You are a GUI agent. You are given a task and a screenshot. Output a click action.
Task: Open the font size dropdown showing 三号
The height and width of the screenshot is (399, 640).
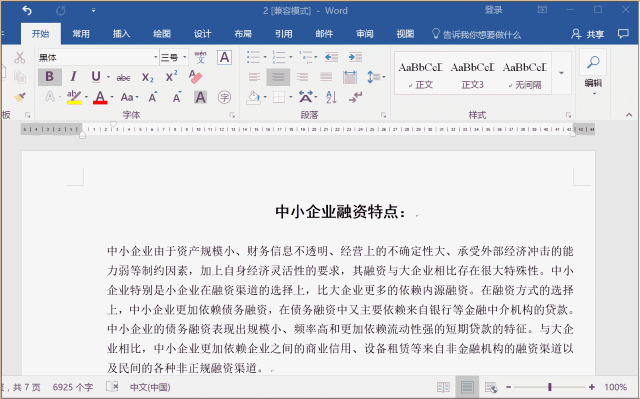173,58
